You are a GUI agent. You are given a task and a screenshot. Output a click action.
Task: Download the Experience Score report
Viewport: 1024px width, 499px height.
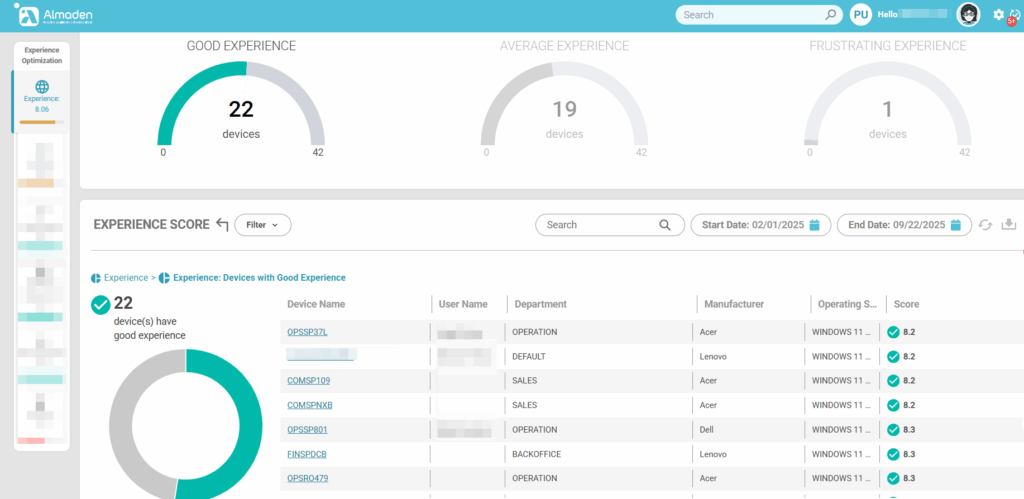pyautogui.click(x=1008, y=225)
